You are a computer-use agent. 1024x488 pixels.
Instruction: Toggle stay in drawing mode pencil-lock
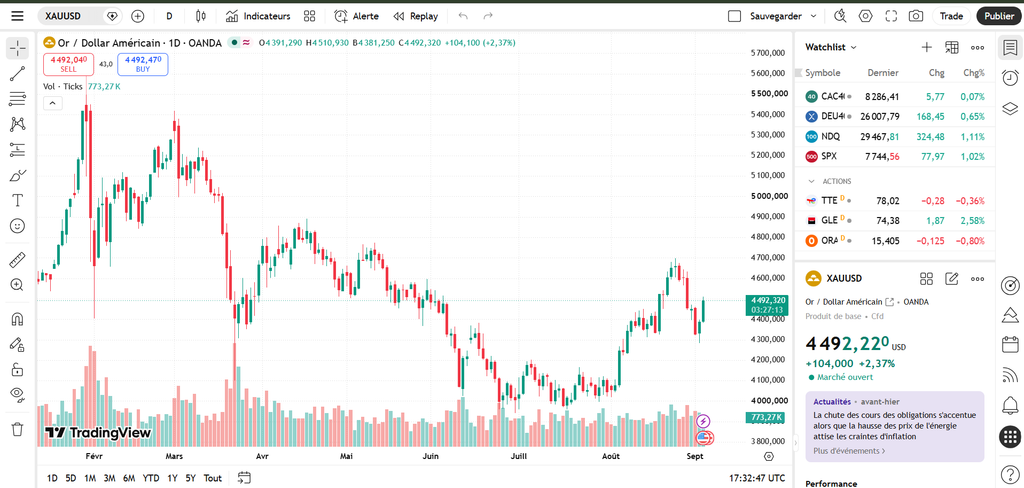pyautogui.click(x=18, y=344)
